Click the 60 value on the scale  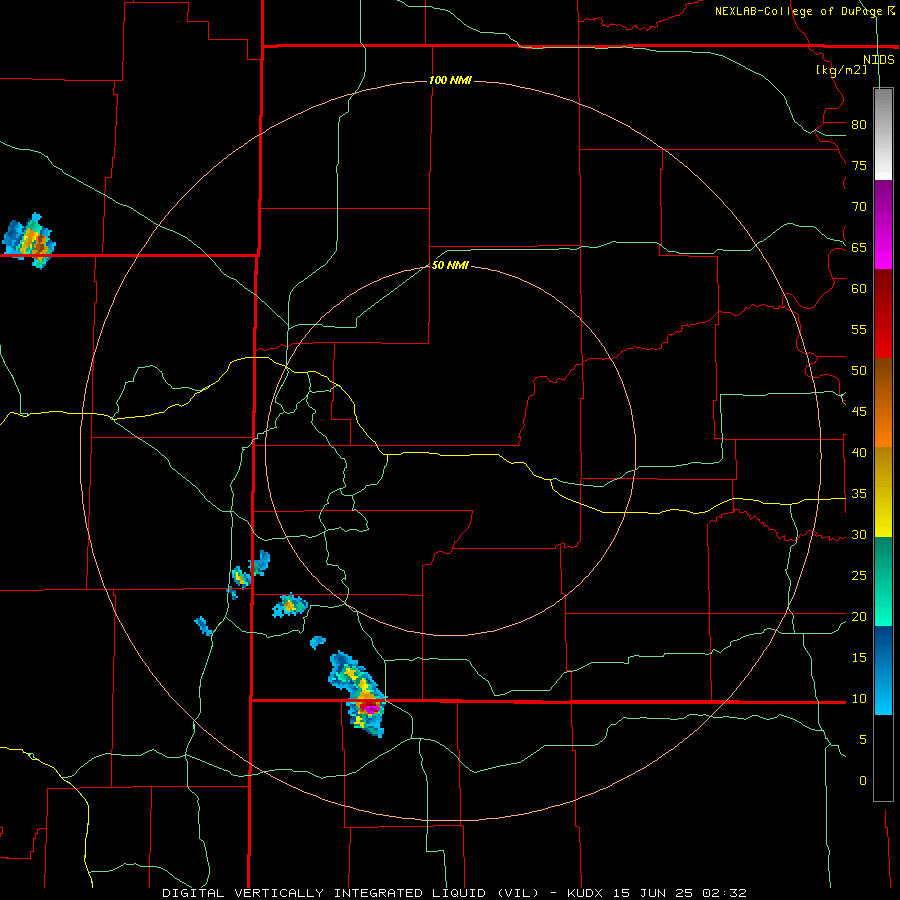click(x=859, y=289)
